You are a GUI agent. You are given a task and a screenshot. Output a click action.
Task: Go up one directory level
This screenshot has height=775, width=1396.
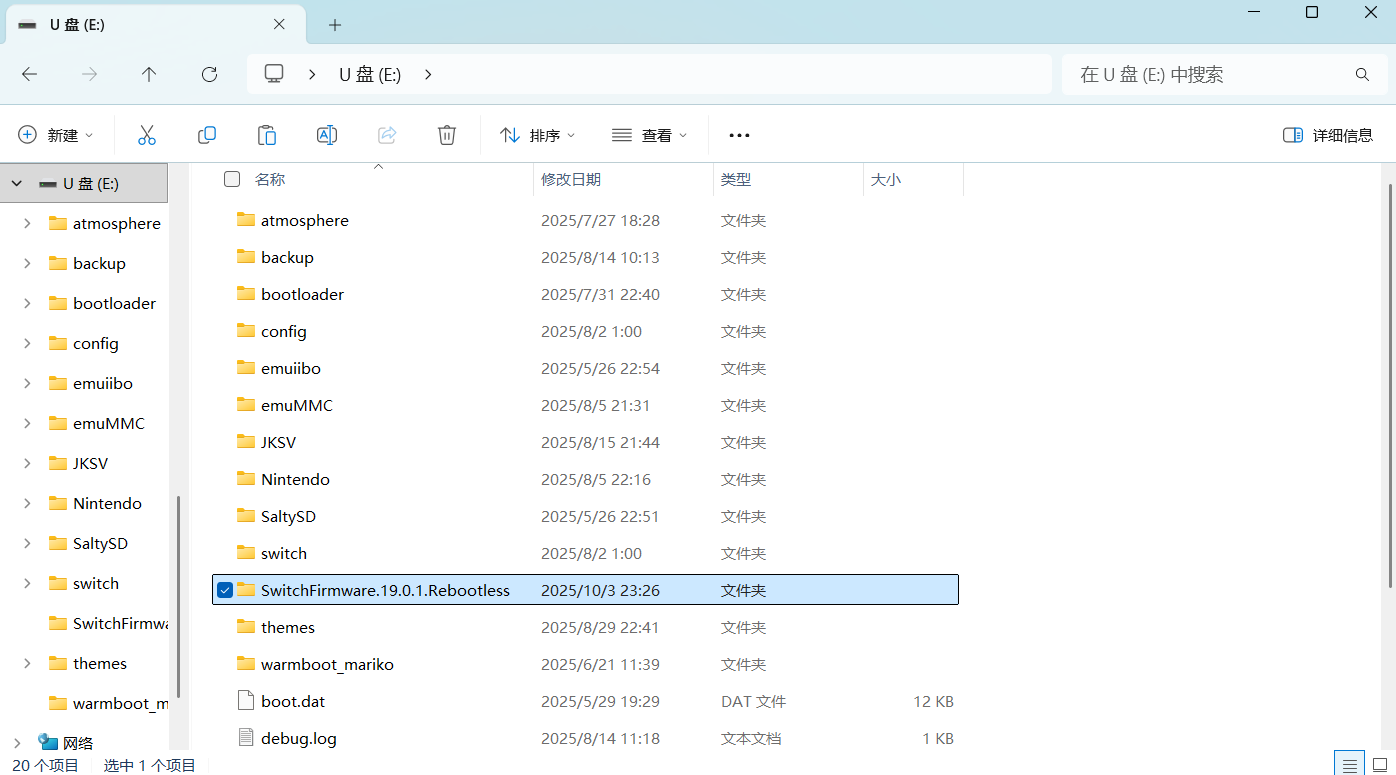click(x=149, y=74)
